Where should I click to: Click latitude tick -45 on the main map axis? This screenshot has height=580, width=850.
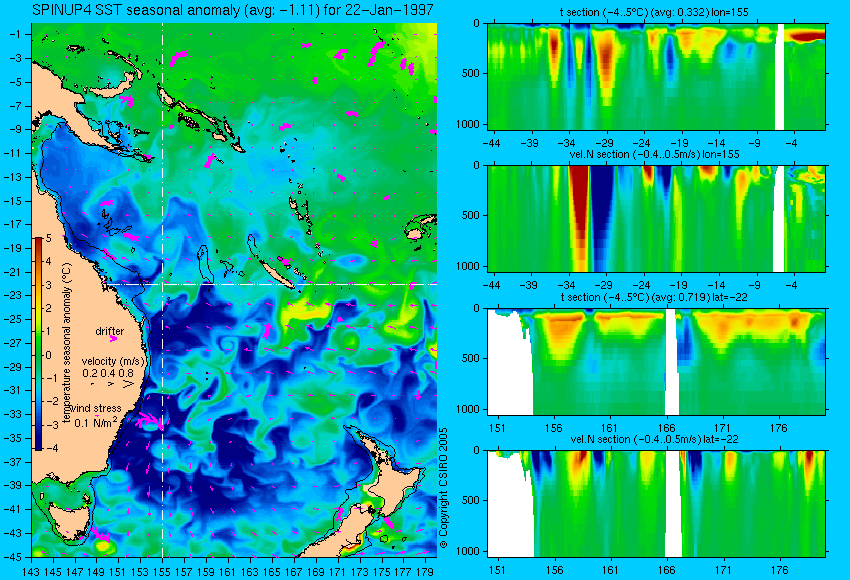point(15,557)
